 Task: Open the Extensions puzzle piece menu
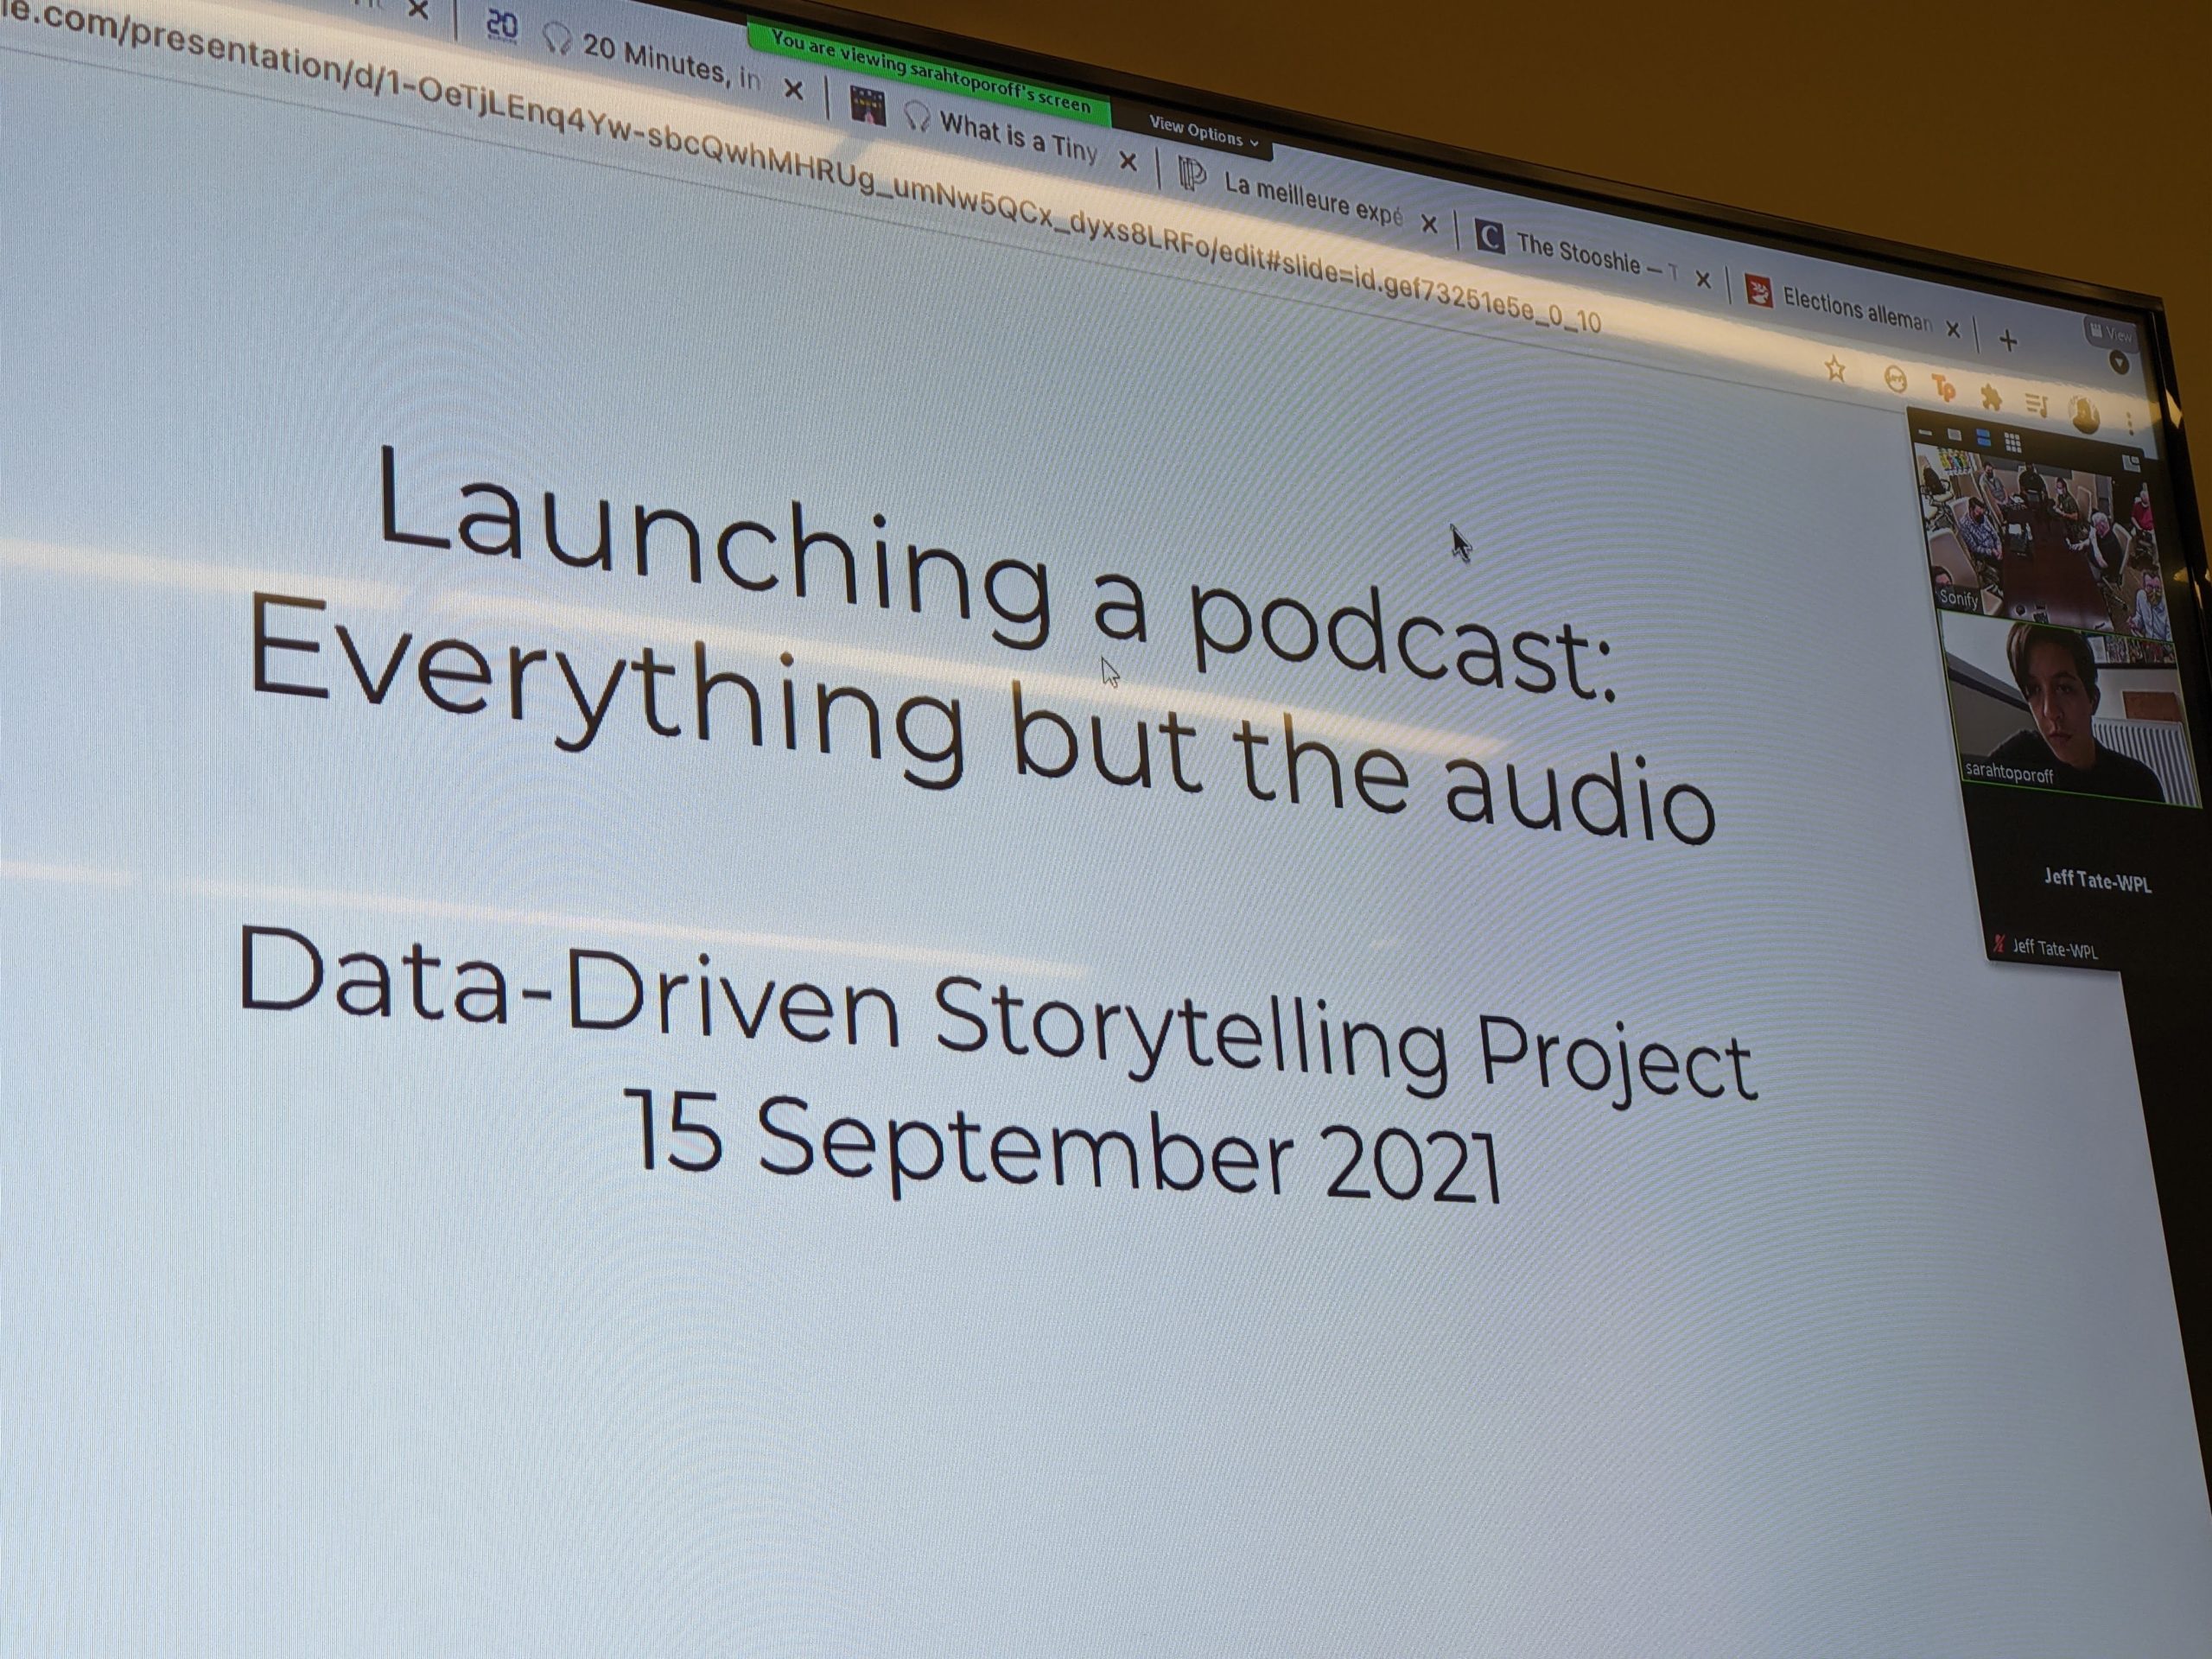pos(1990,398)
